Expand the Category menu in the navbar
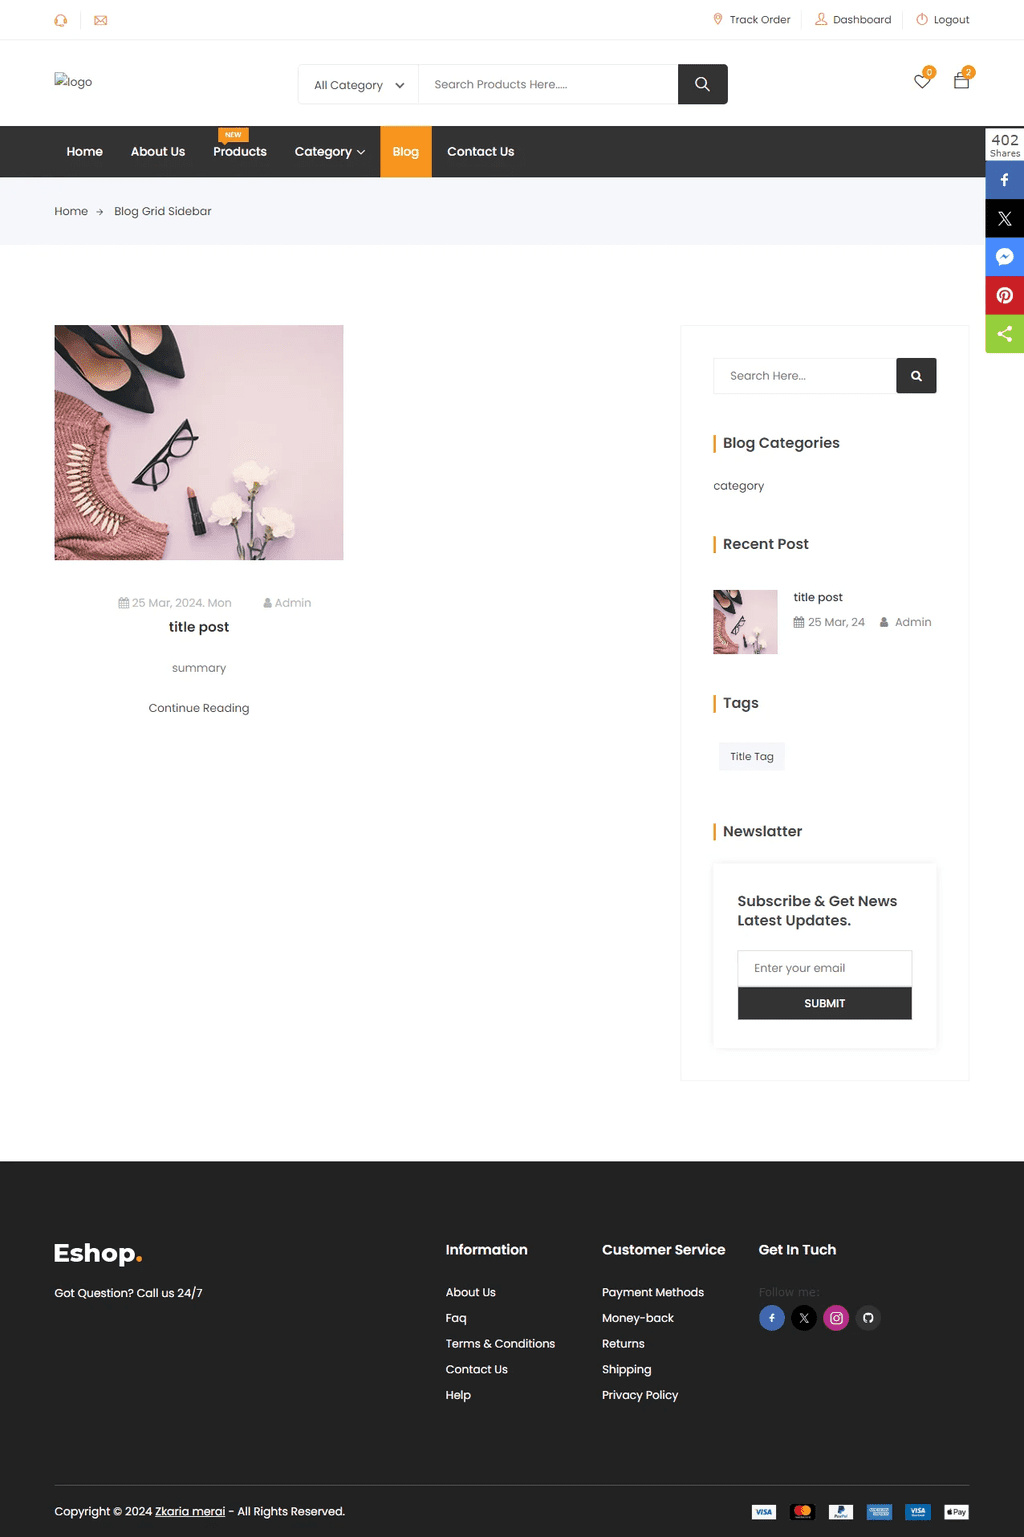 point(330,152)
